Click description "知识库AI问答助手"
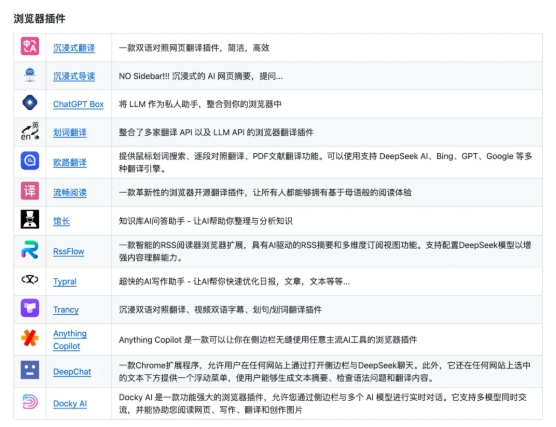Image resolution: width=556 pixels, height=427 pixels. click(x=206, y=221)
